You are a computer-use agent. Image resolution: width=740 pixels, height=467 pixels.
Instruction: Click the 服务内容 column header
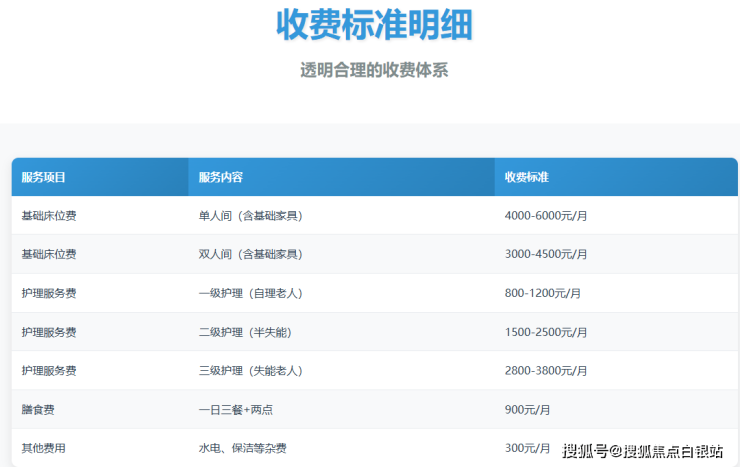click(x=221, y=177)
